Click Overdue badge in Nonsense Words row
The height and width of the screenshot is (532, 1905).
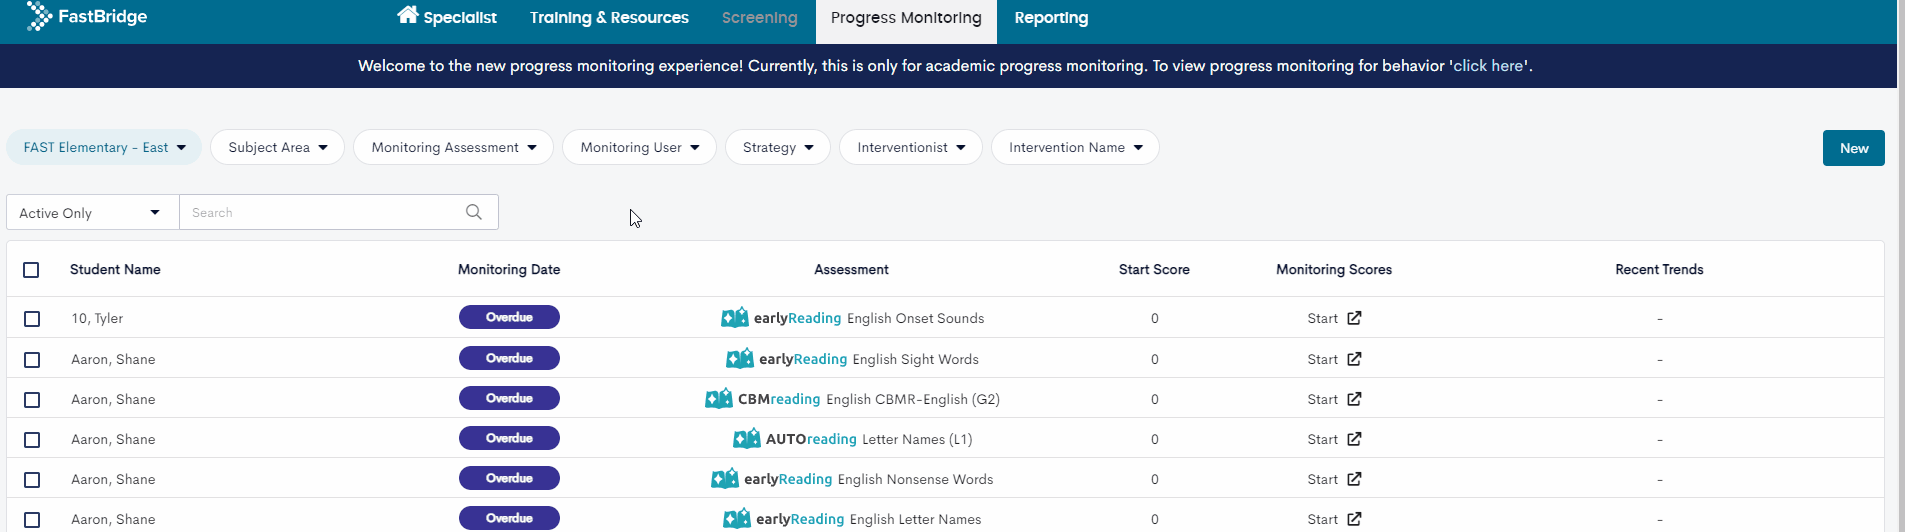pyautogui.click(x=509, y=478)
